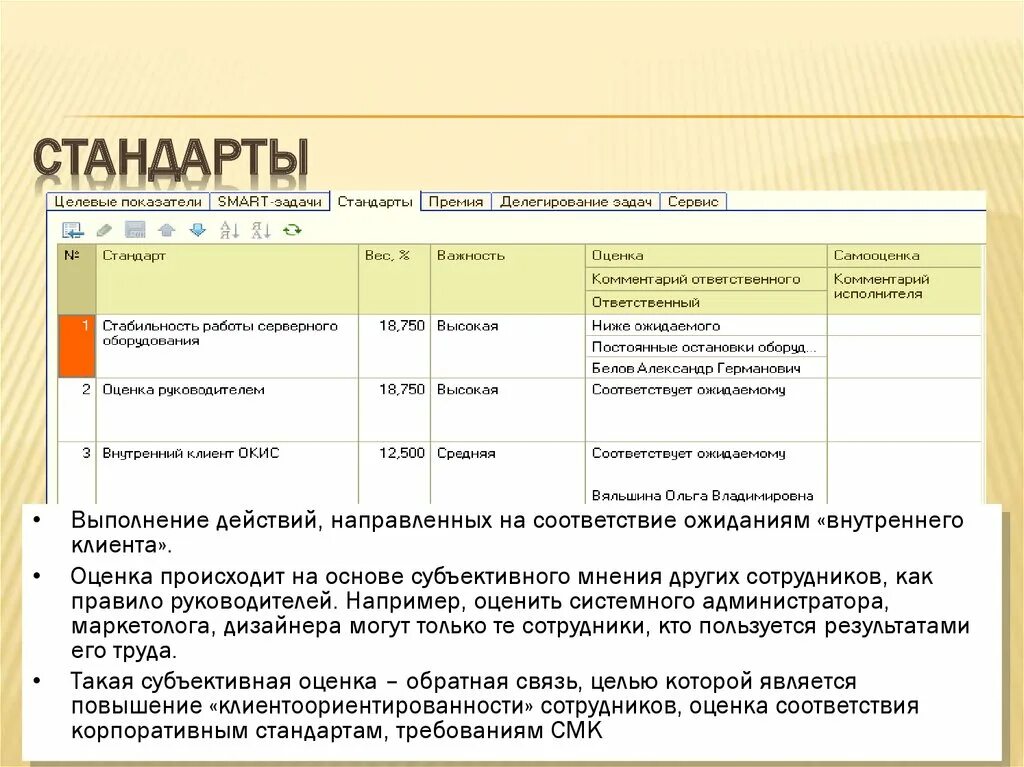Click the Комментарий ответственного header
Viewport: 1024px width, 767px height.
point(706,279)
